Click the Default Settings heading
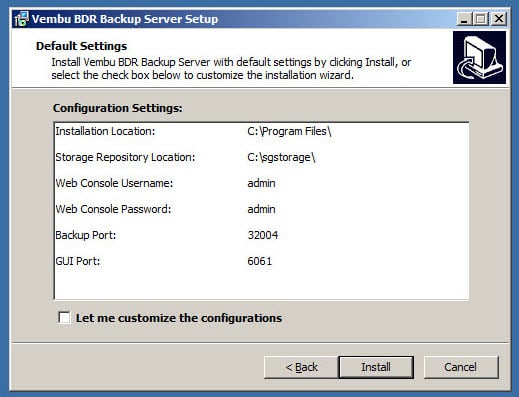This screenshot has height=397, width=519. [x=82, y=46]
